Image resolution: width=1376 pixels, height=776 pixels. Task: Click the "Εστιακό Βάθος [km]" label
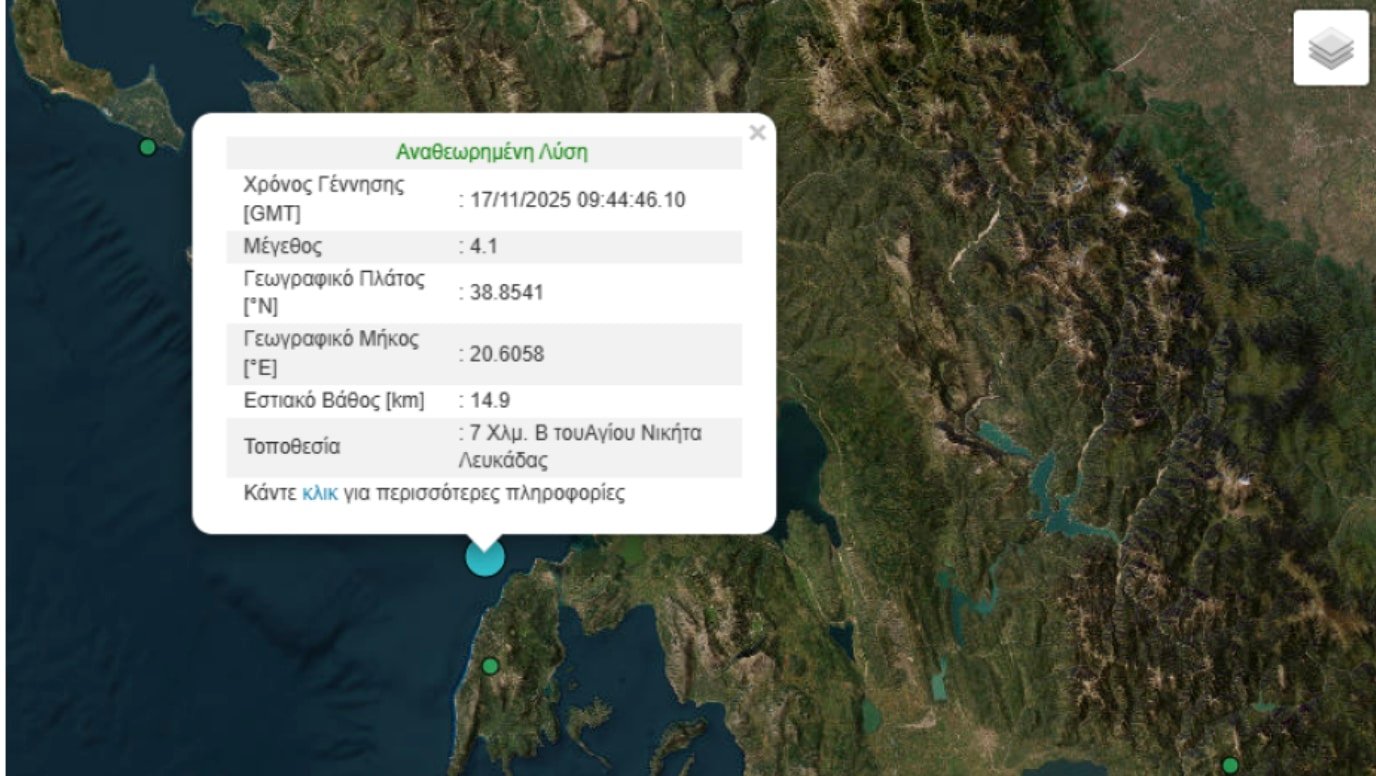[334, 401]
